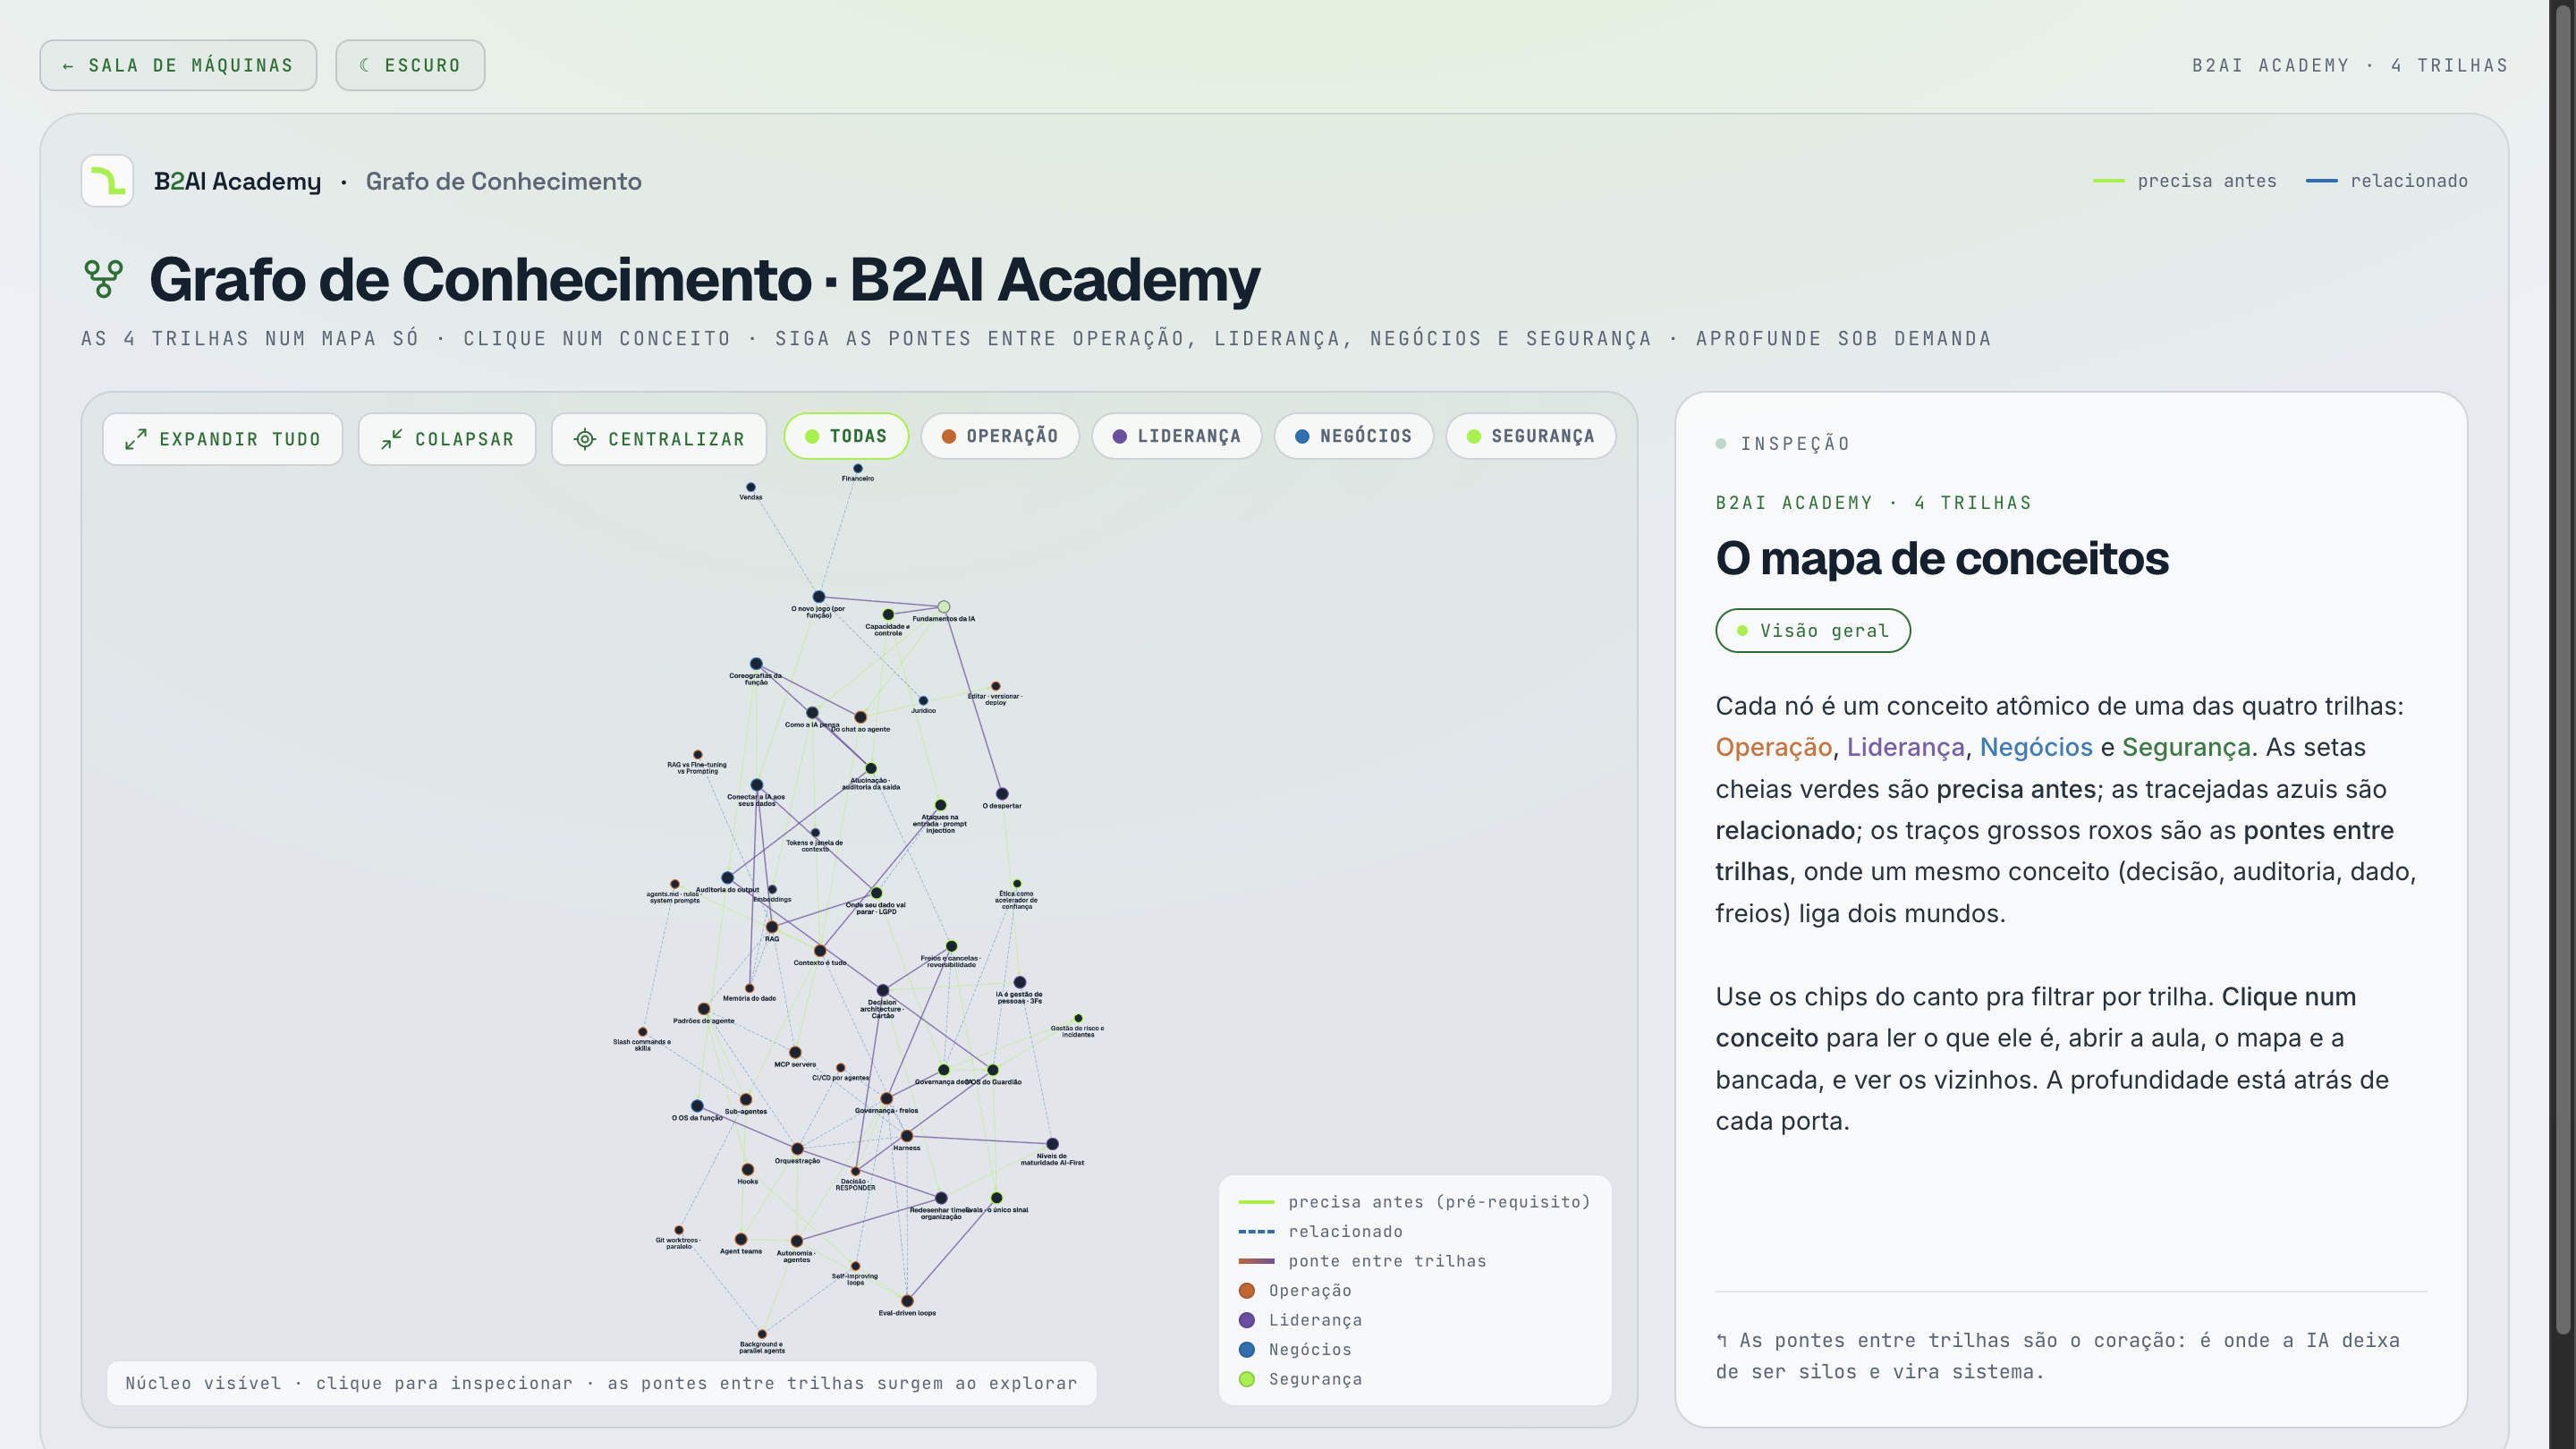2576x1449 pixels.
Task: Filter the graph by Negócios
Action: [1353, 436]
